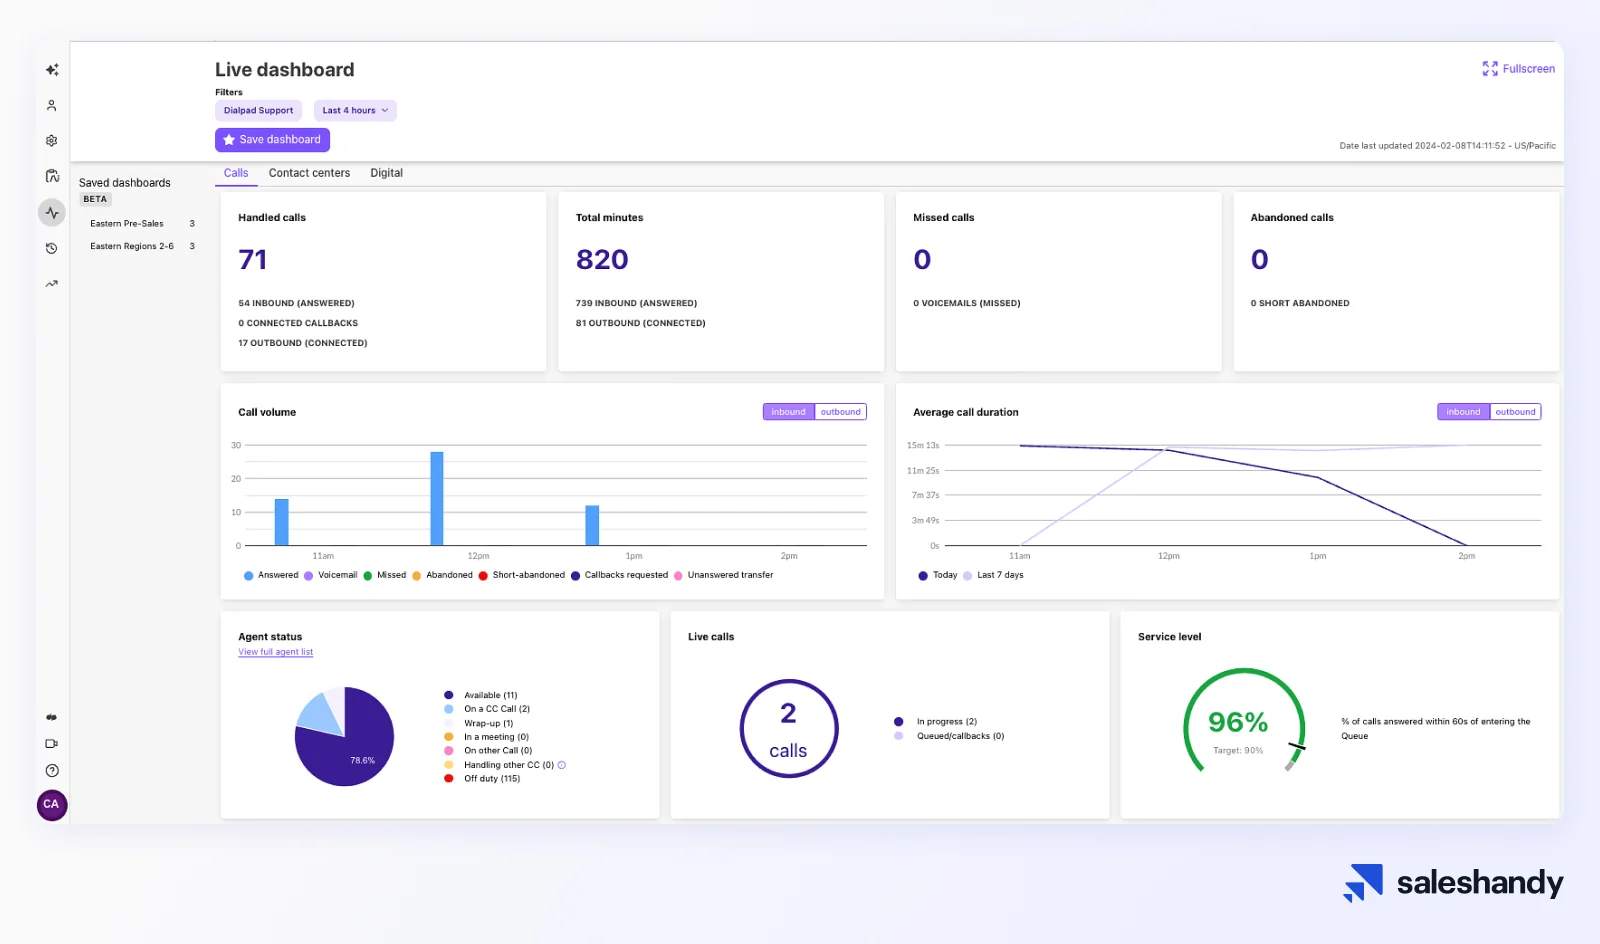Toggle Callbacks requested legend entry

point(620,575)
